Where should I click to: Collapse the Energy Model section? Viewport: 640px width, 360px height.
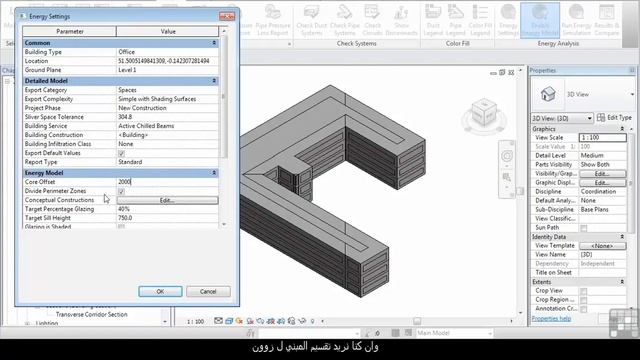[x=214, y=173]
